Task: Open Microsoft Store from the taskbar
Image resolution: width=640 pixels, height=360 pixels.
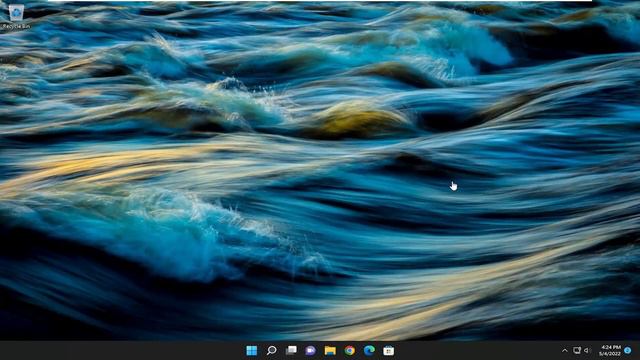Action: [x=389, y=350]
